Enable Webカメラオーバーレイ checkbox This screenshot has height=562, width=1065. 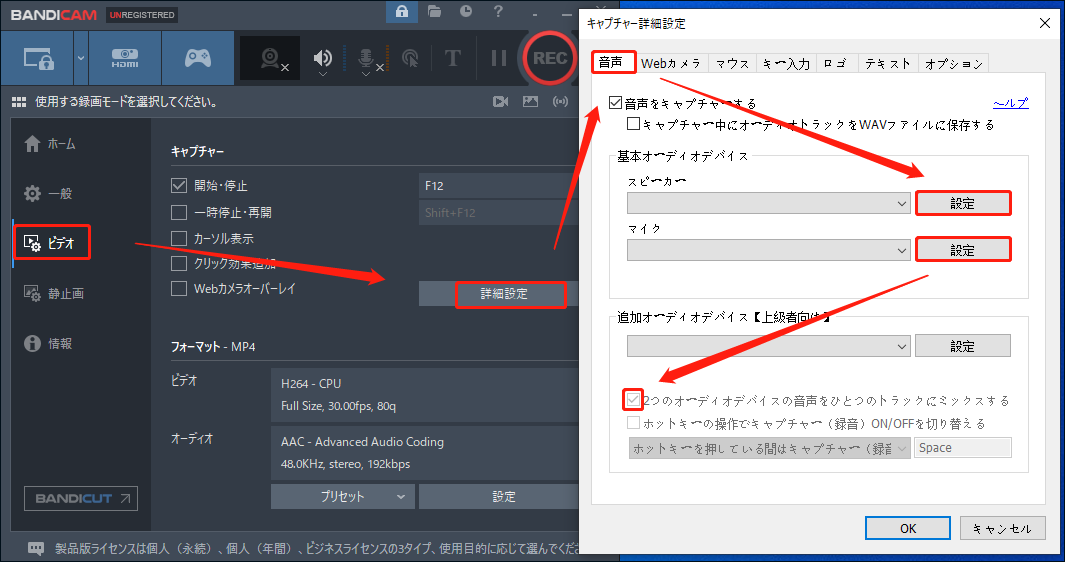tap(179, 289)
